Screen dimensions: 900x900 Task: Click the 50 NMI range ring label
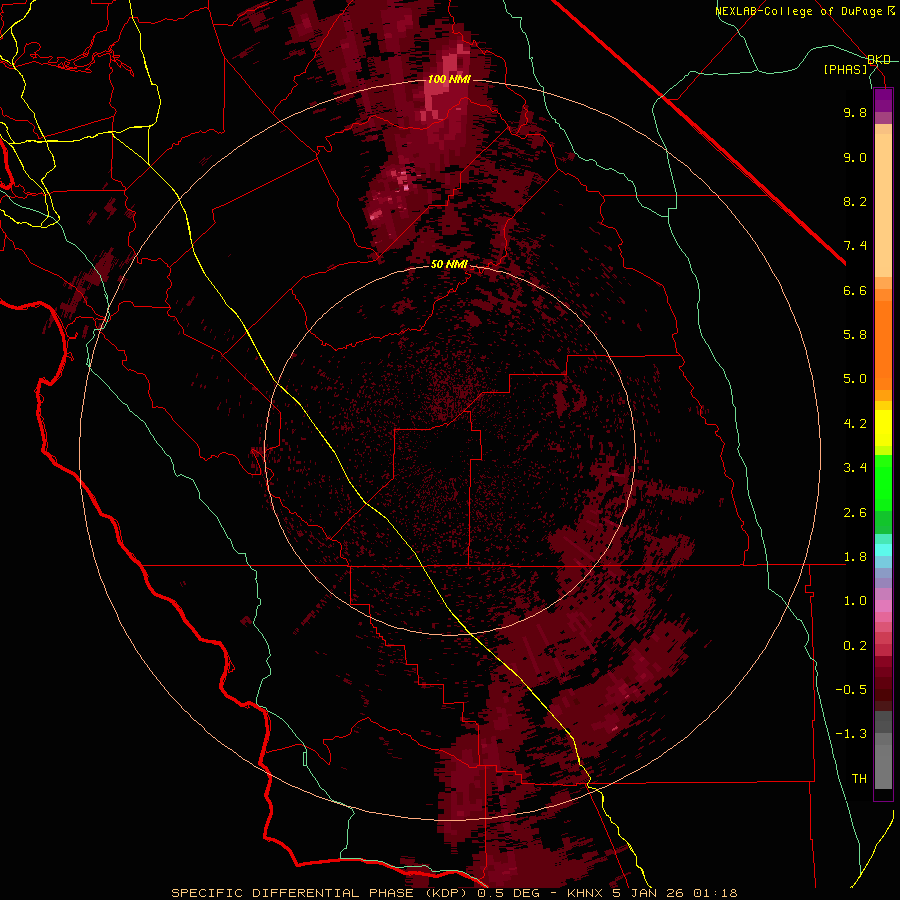449,264
